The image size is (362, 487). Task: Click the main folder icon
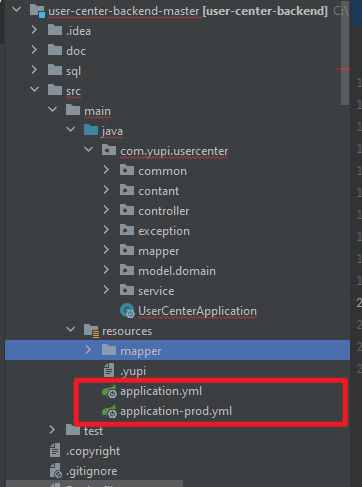tap(73, 110)
